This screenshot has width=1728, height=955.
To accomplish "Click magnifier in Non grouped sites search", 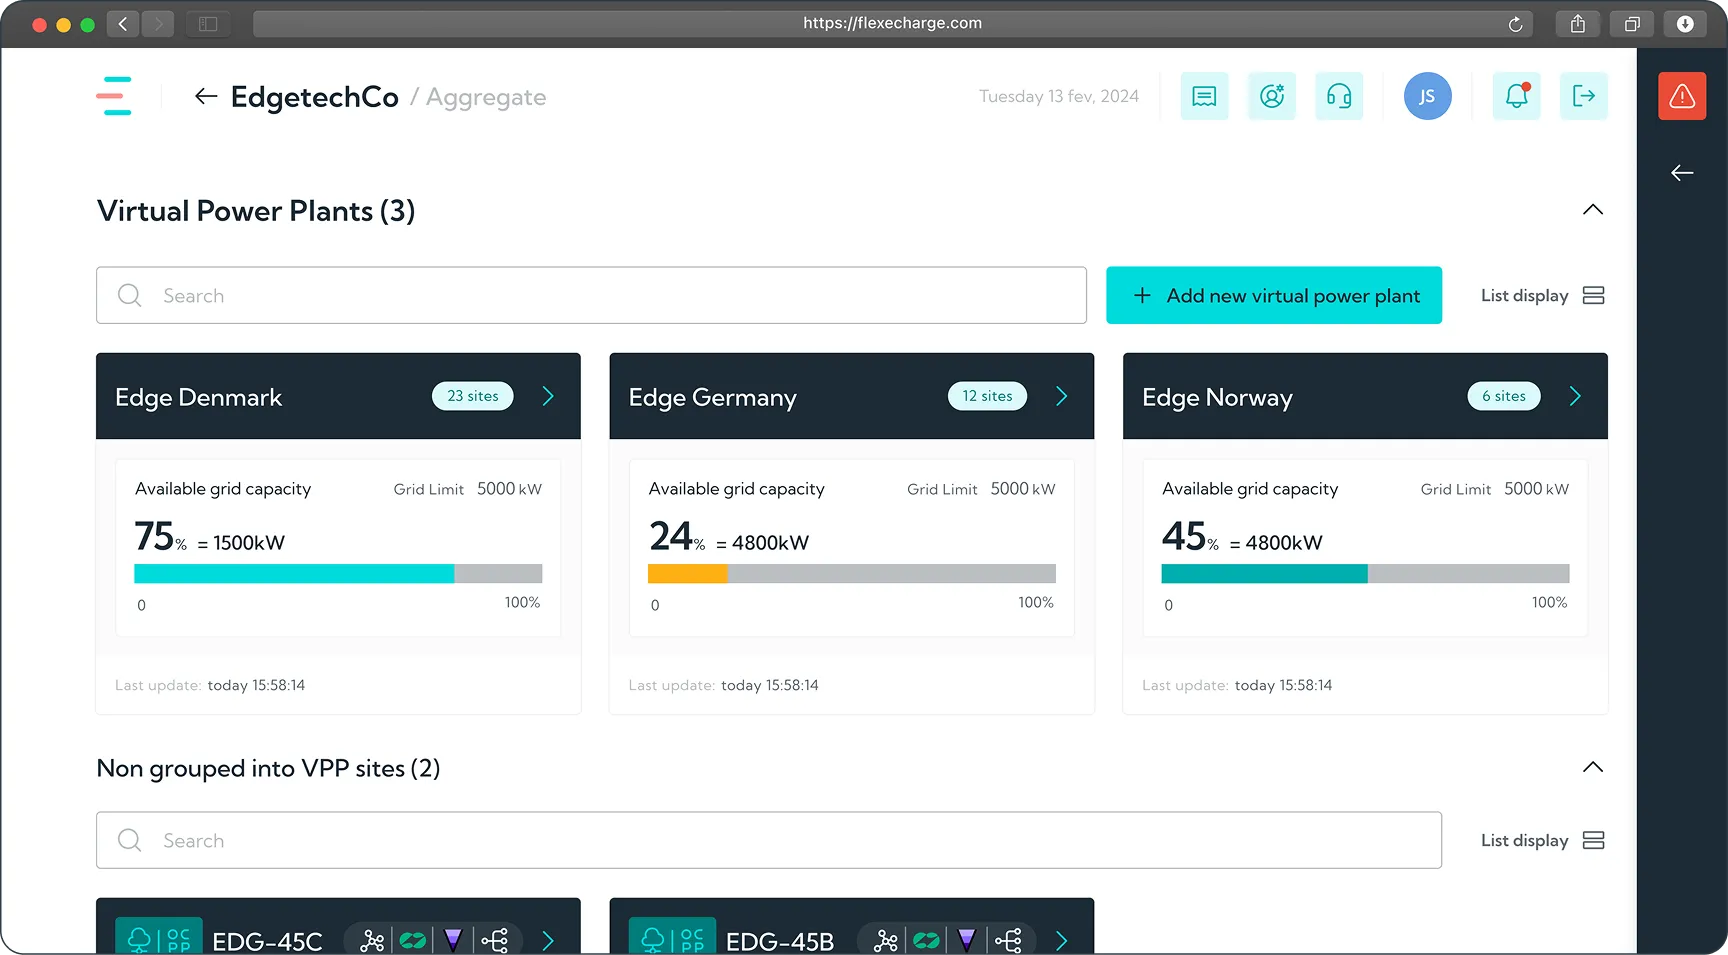I will [x=130, y=840].
